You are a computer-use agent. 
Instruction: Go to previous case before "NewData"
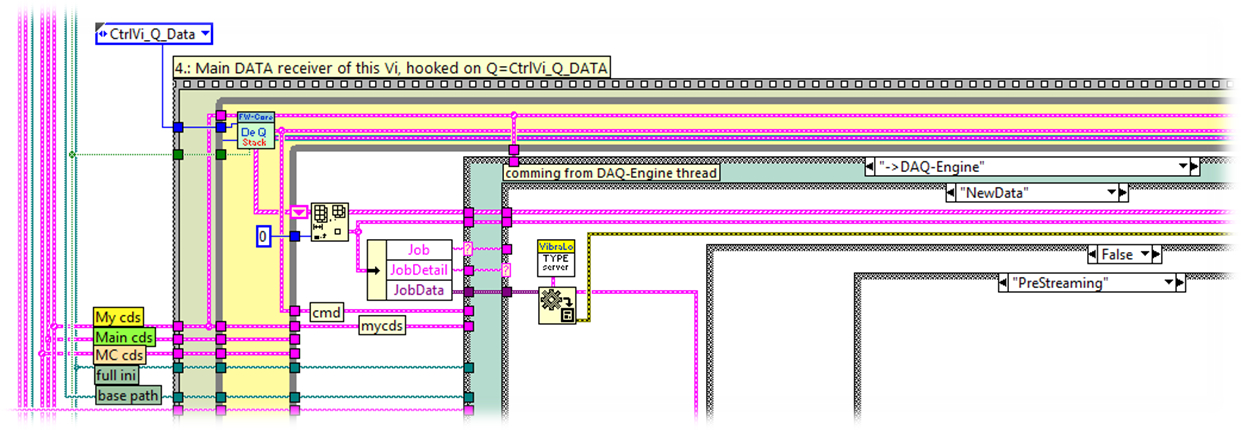952,193
